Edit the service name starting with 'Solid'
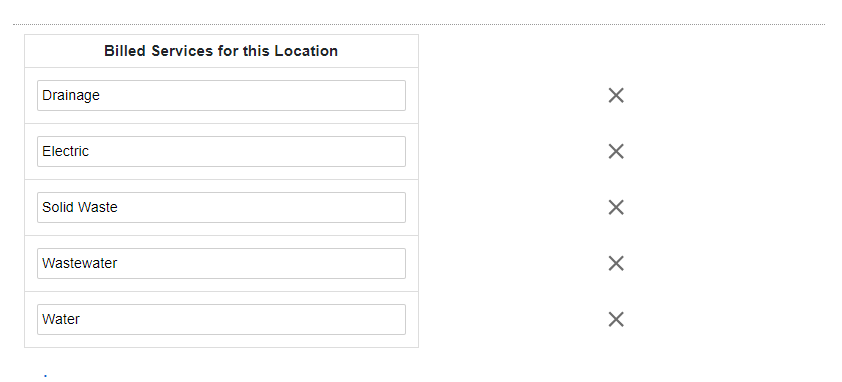Viewport: 842px width, 382px height. tap(221, 207)
